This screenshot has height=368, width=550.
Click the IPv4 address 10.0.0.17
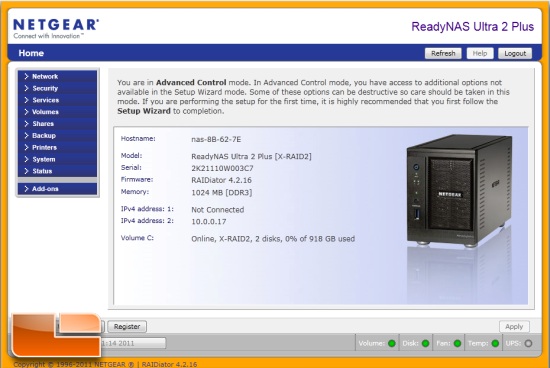[209, 221]
